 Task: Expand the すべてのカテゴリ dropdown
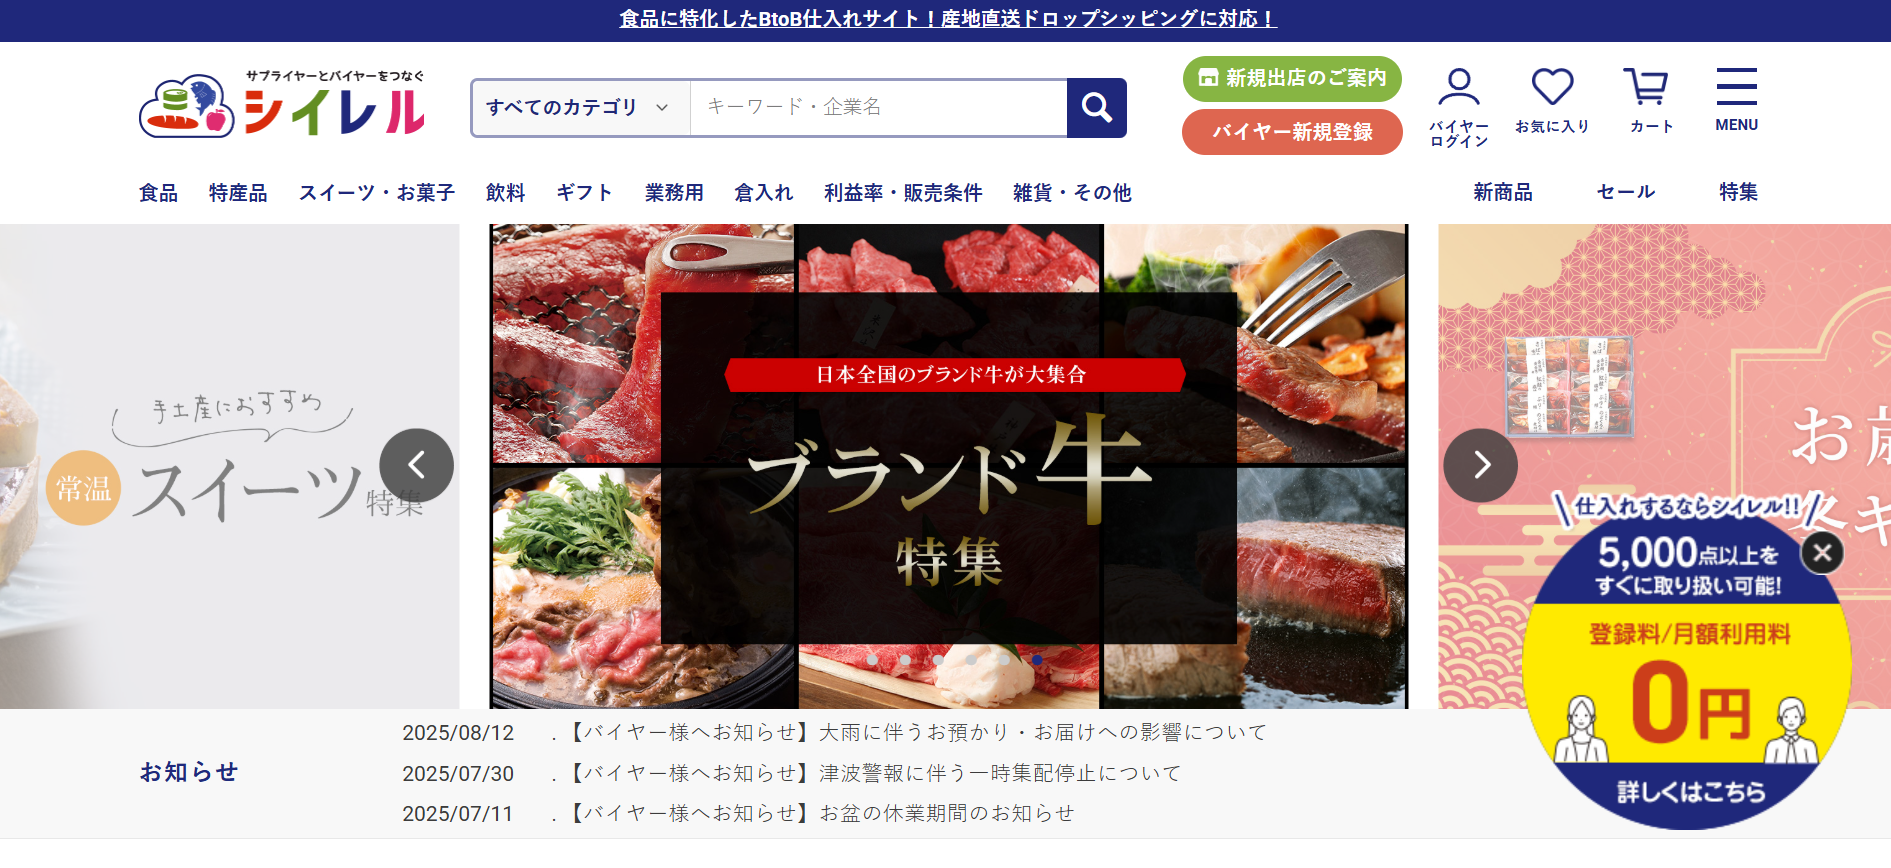(580, 107)
